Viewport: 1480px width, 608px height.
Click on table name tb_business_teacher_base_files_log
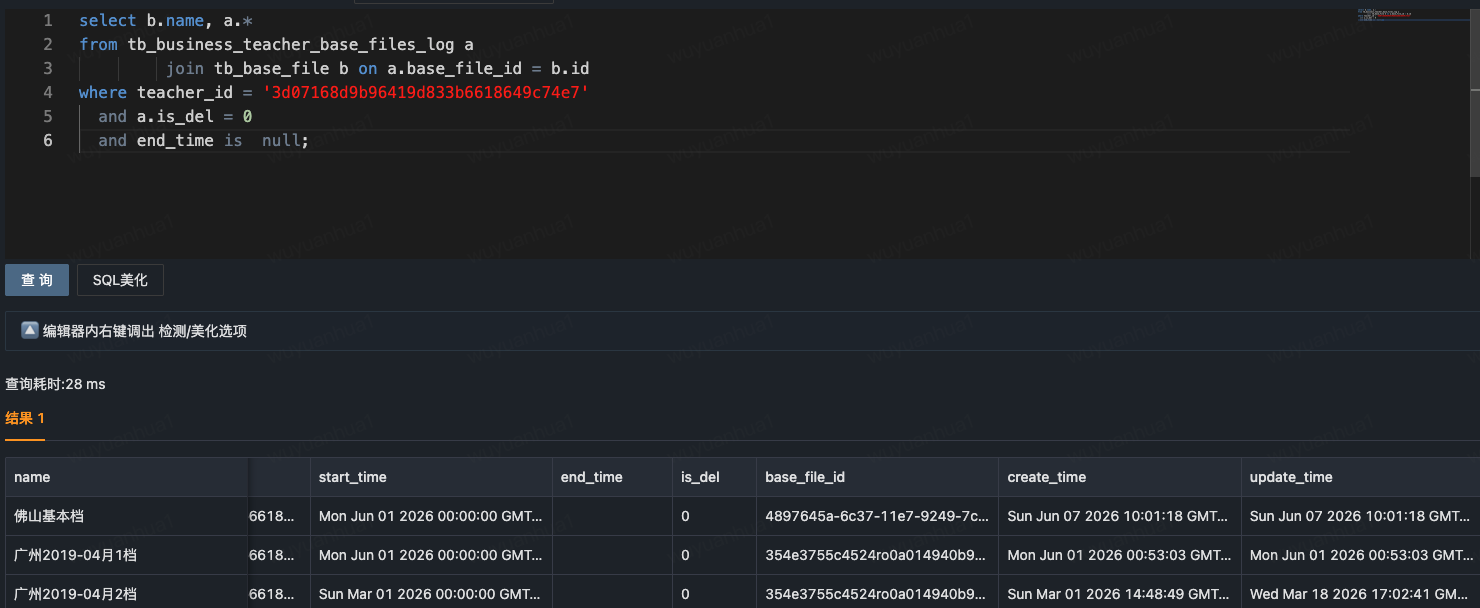(x=291, y=44)
